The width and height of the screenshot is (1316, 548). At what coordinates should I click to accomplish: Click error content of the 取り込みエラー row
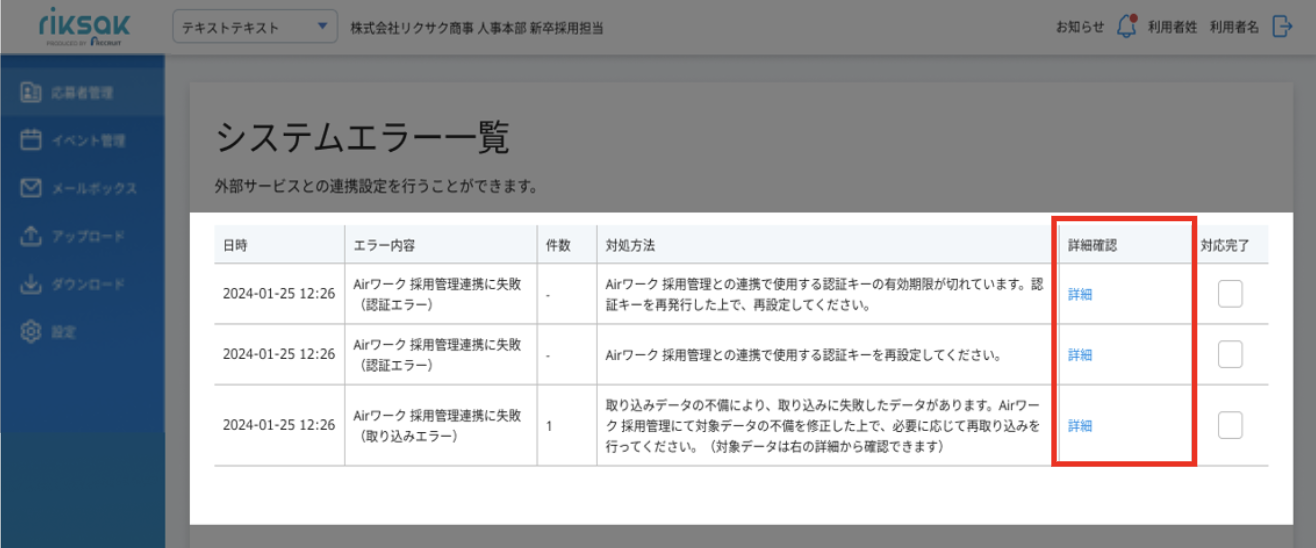pos(437,425)
